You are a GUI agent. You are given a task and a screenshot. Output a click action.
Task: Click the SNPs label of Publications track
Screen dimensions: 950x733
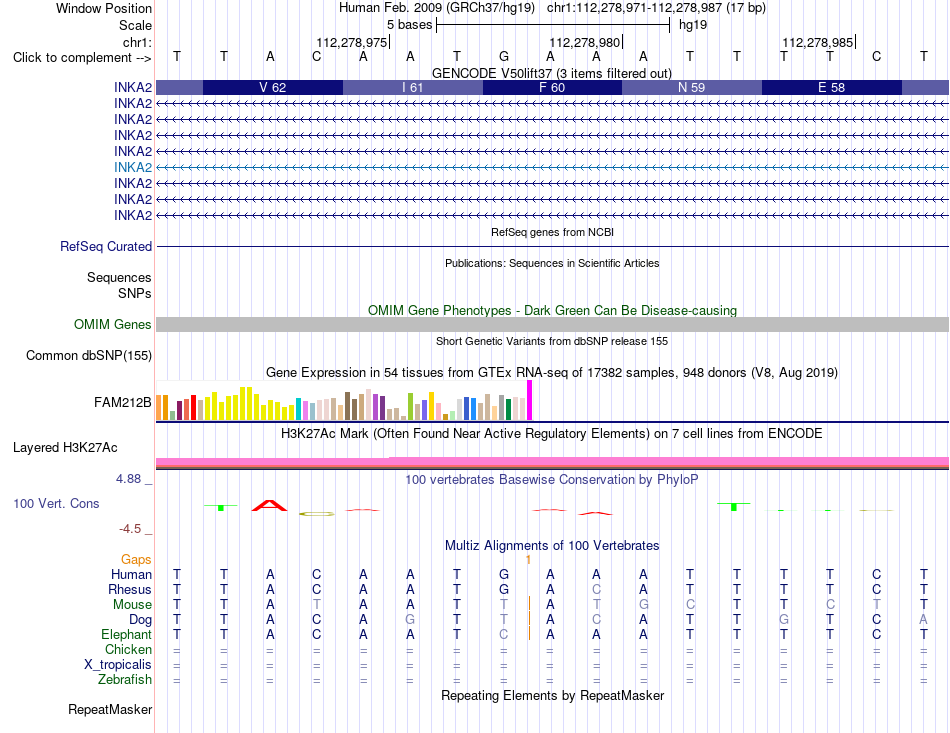[x=135, y=293]
